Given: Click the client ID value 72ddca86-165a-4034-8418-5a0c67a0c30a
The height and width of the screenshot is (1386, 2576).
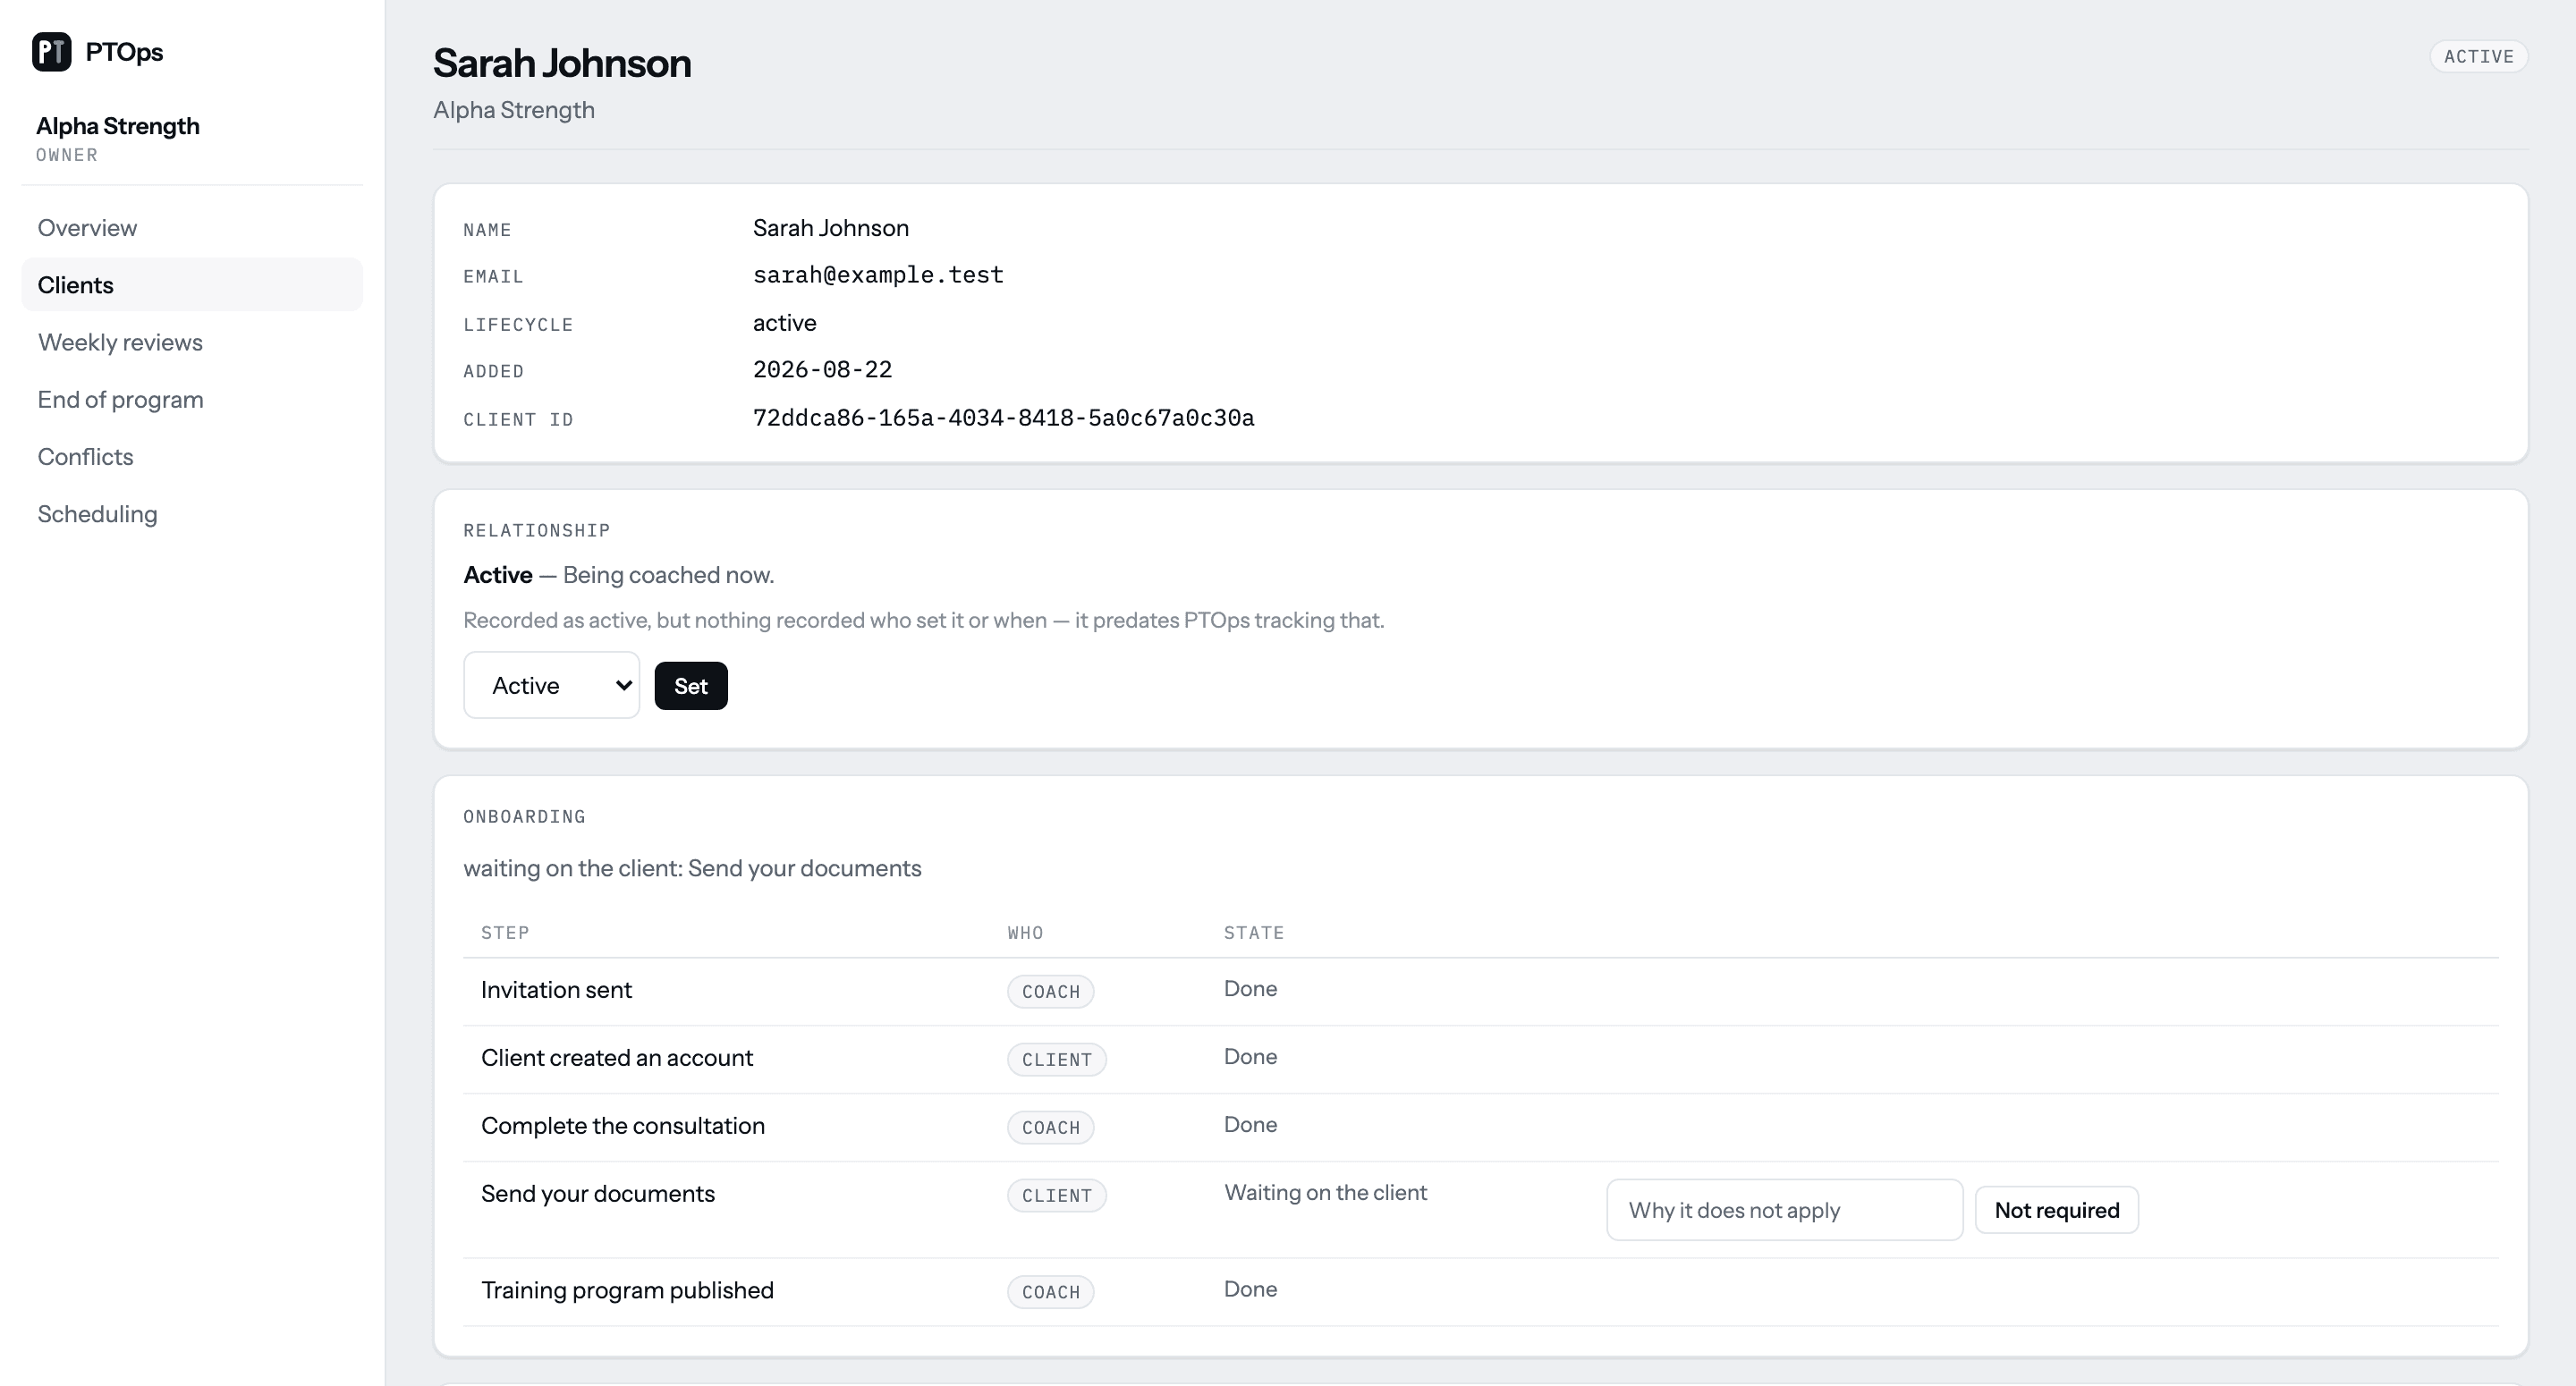Looking at the screenshot, I should pyautogui.click(x=1004, y=418).
